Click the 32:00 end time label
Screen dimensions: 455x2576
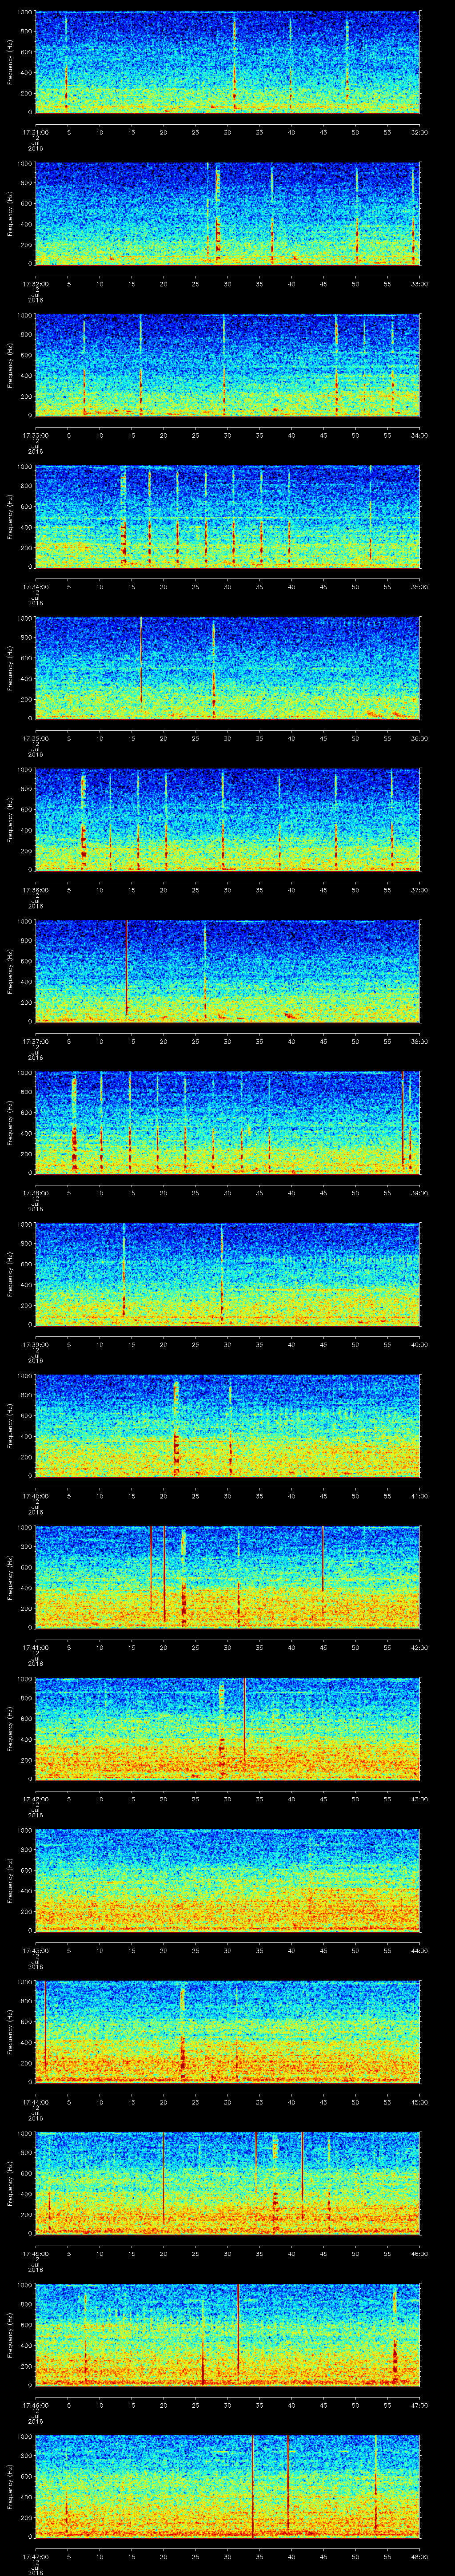coord(419,131)
